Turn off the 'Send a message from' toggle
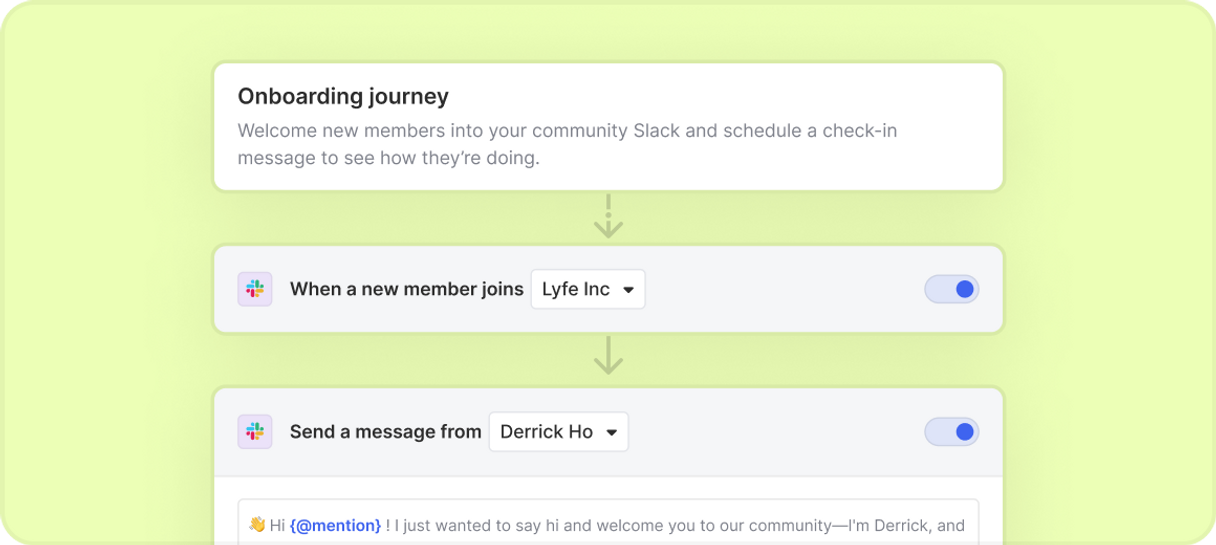Viewport: 1216px width, 545px height. (x=951, y=432)
